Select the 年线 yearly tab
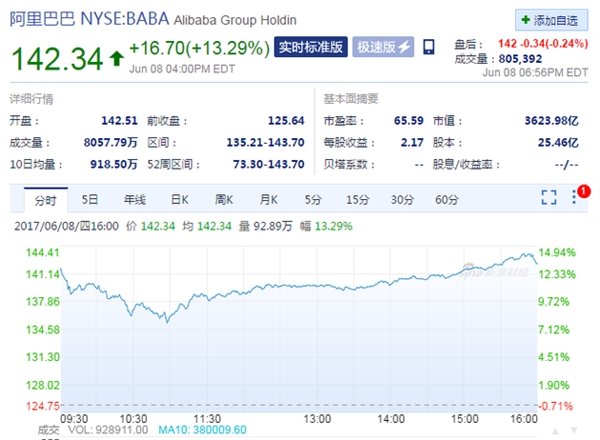Image resolution: width=600 pixels, height=440 pixels. tap(135, 199)
